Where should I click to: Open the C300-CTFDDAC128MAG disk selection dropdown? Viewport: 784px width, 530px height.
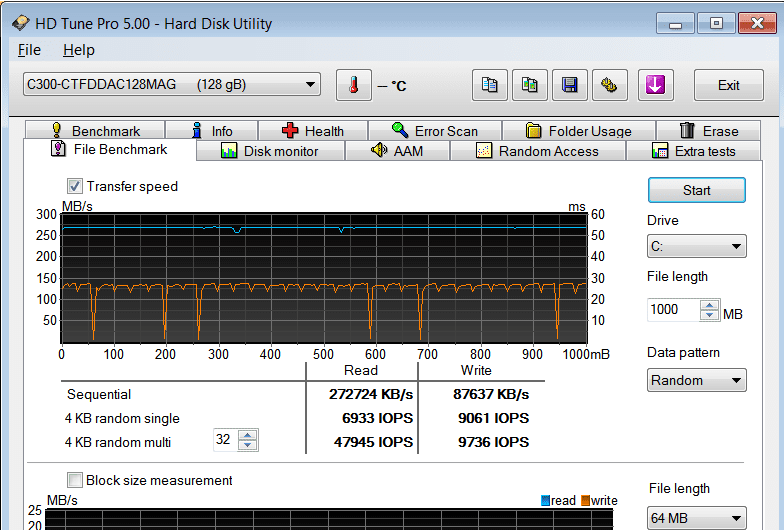[172, 84]
